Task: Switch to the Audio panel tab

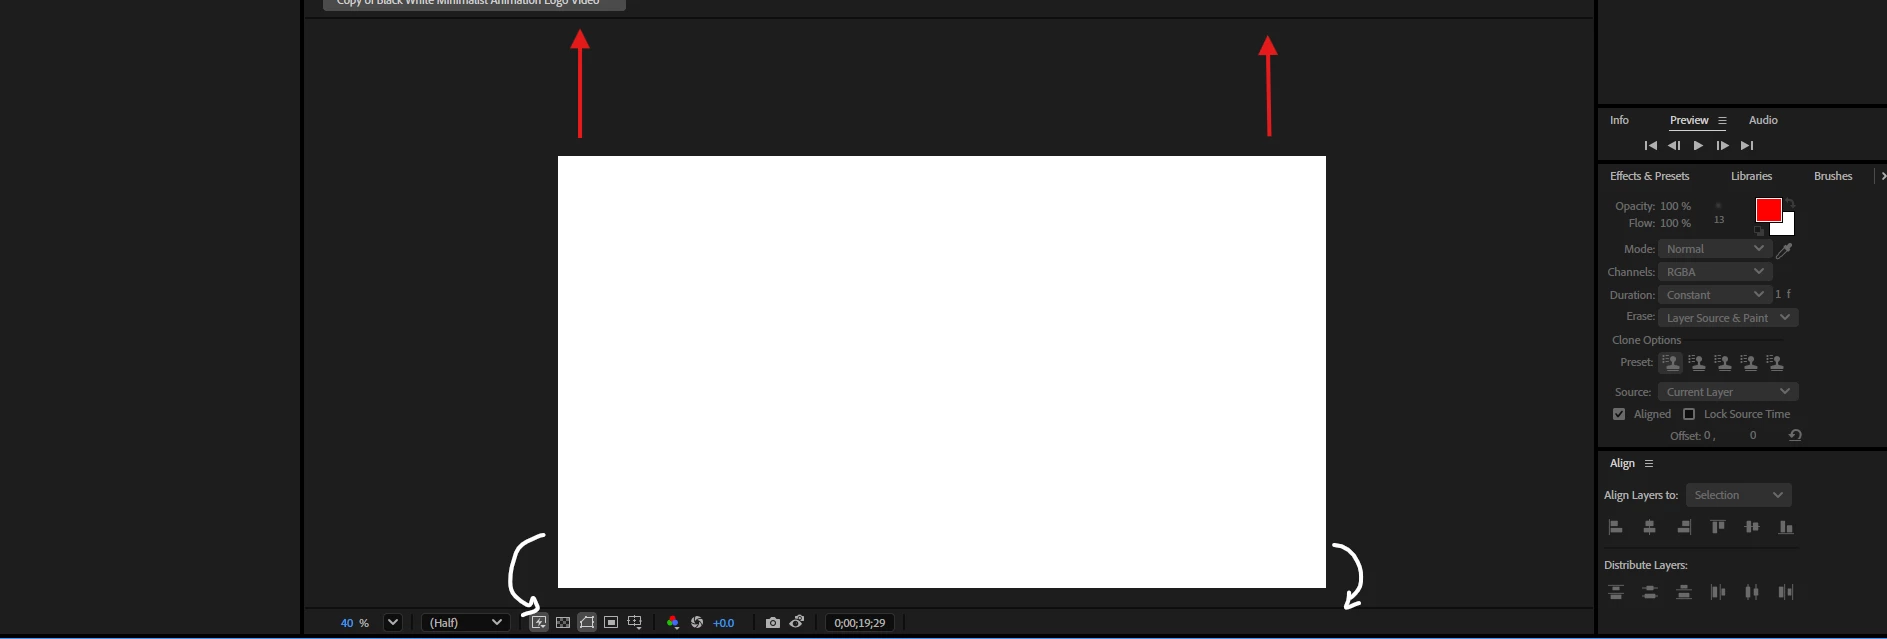Action: pos(1763,120)
